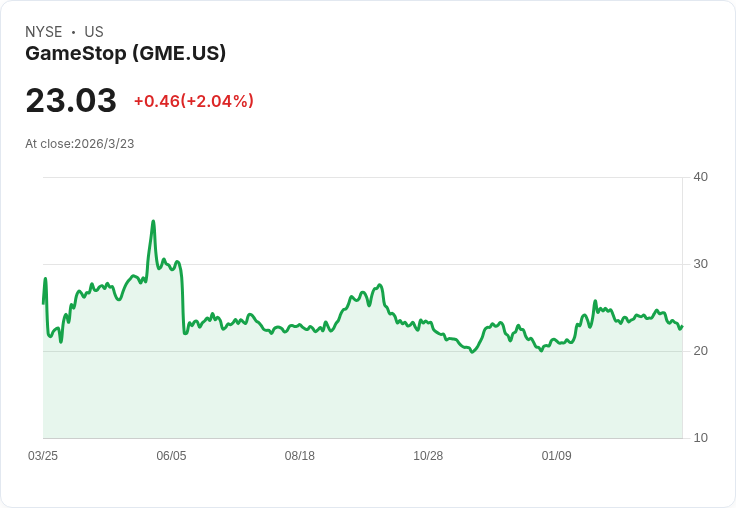Click the 40 value on price axis
The image size is (736, 508).
tap(701, 177)
